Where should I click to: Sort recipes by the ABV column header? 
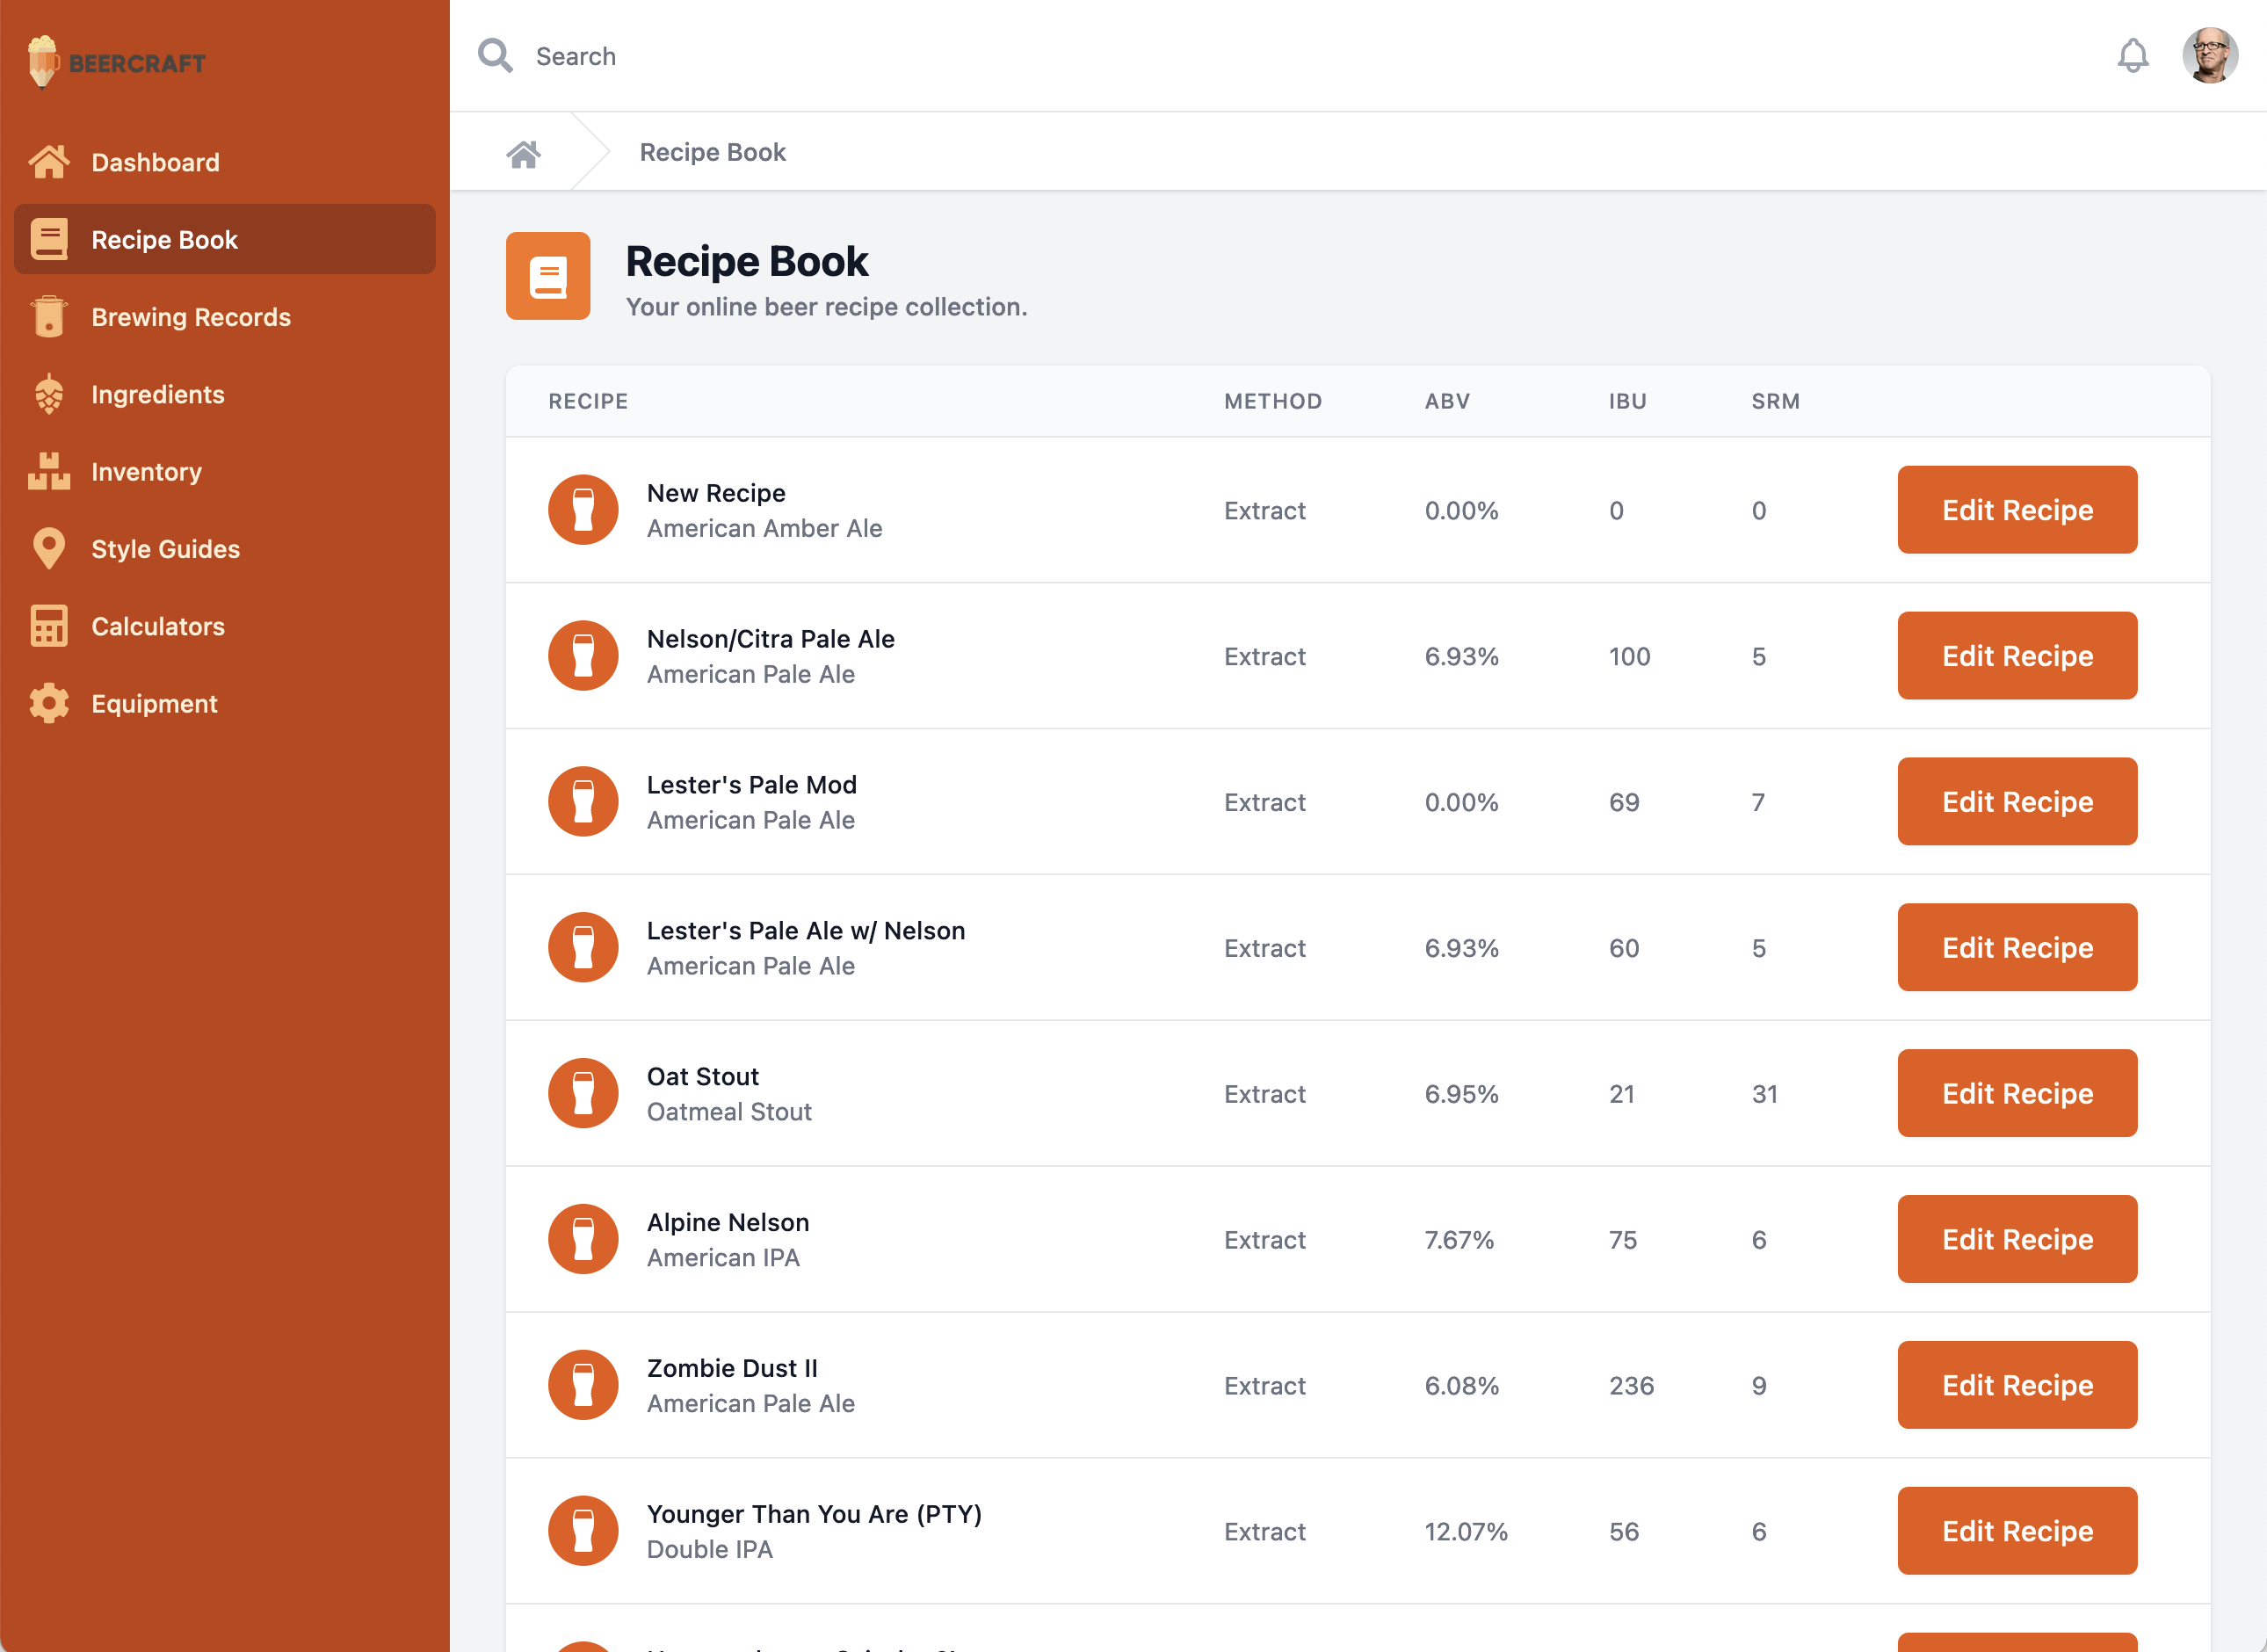tap(1447, 401)
